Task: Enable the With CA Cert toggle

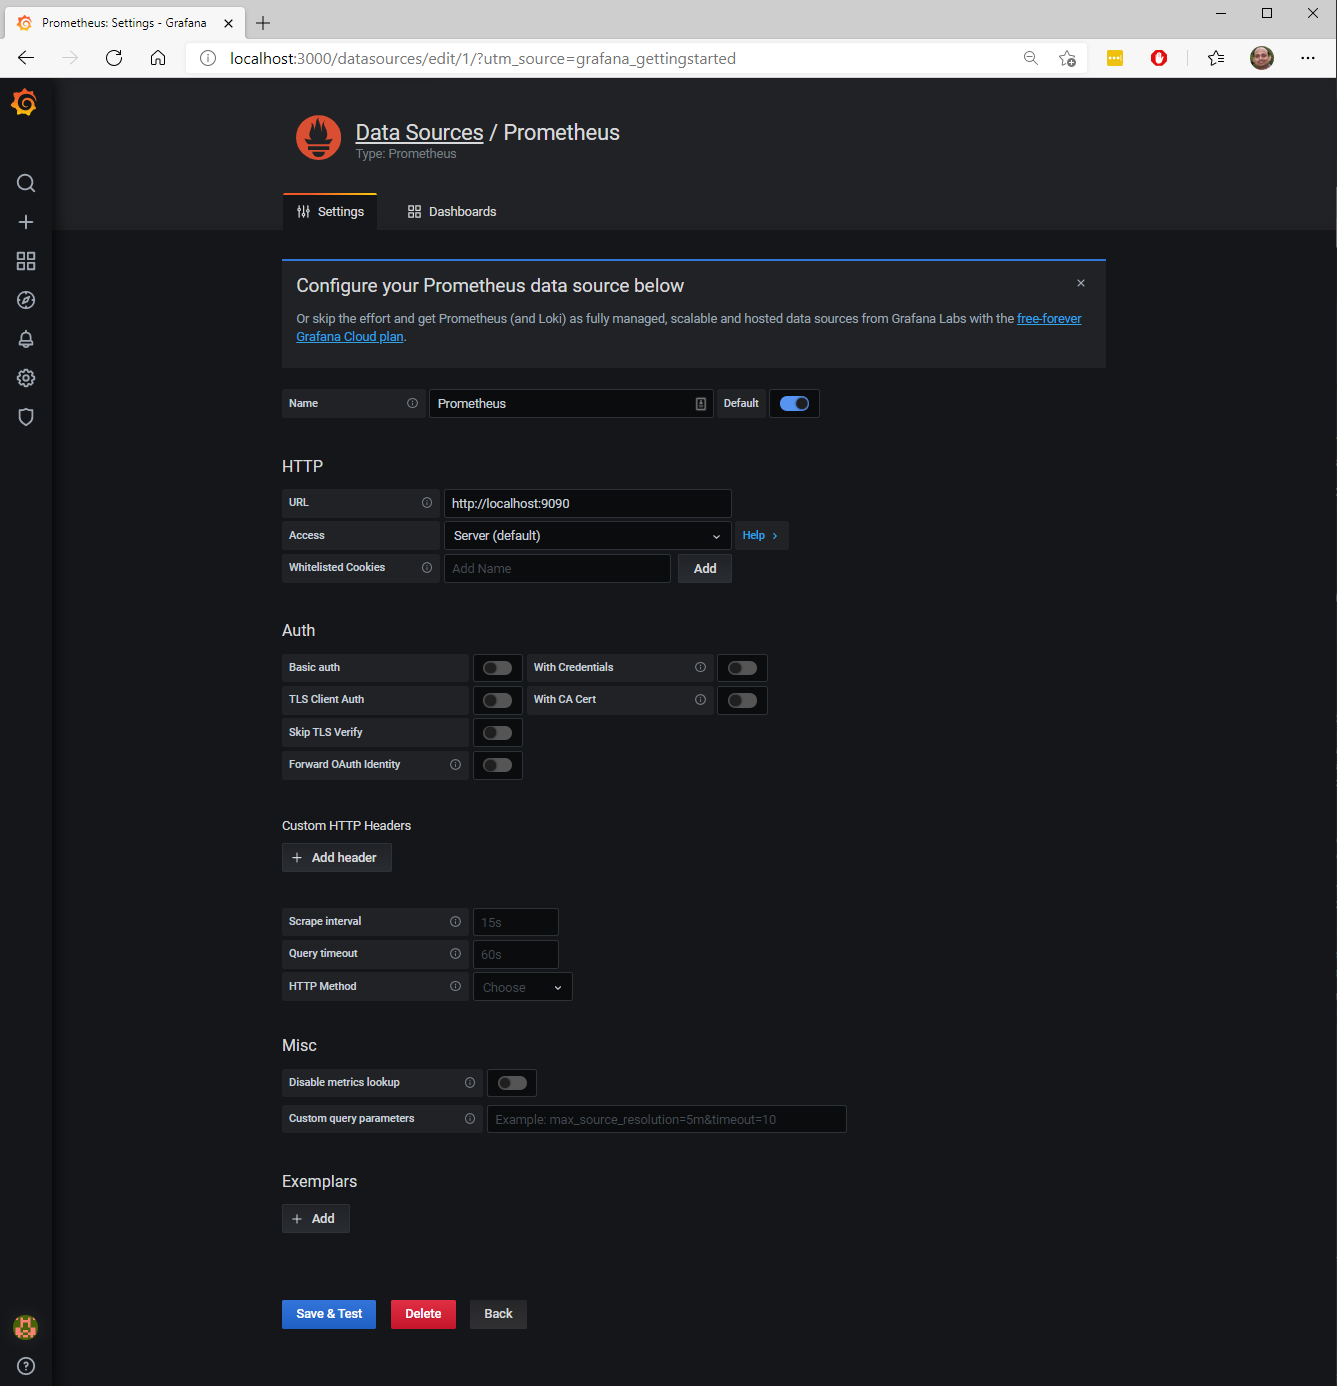Action: (742, 700)
